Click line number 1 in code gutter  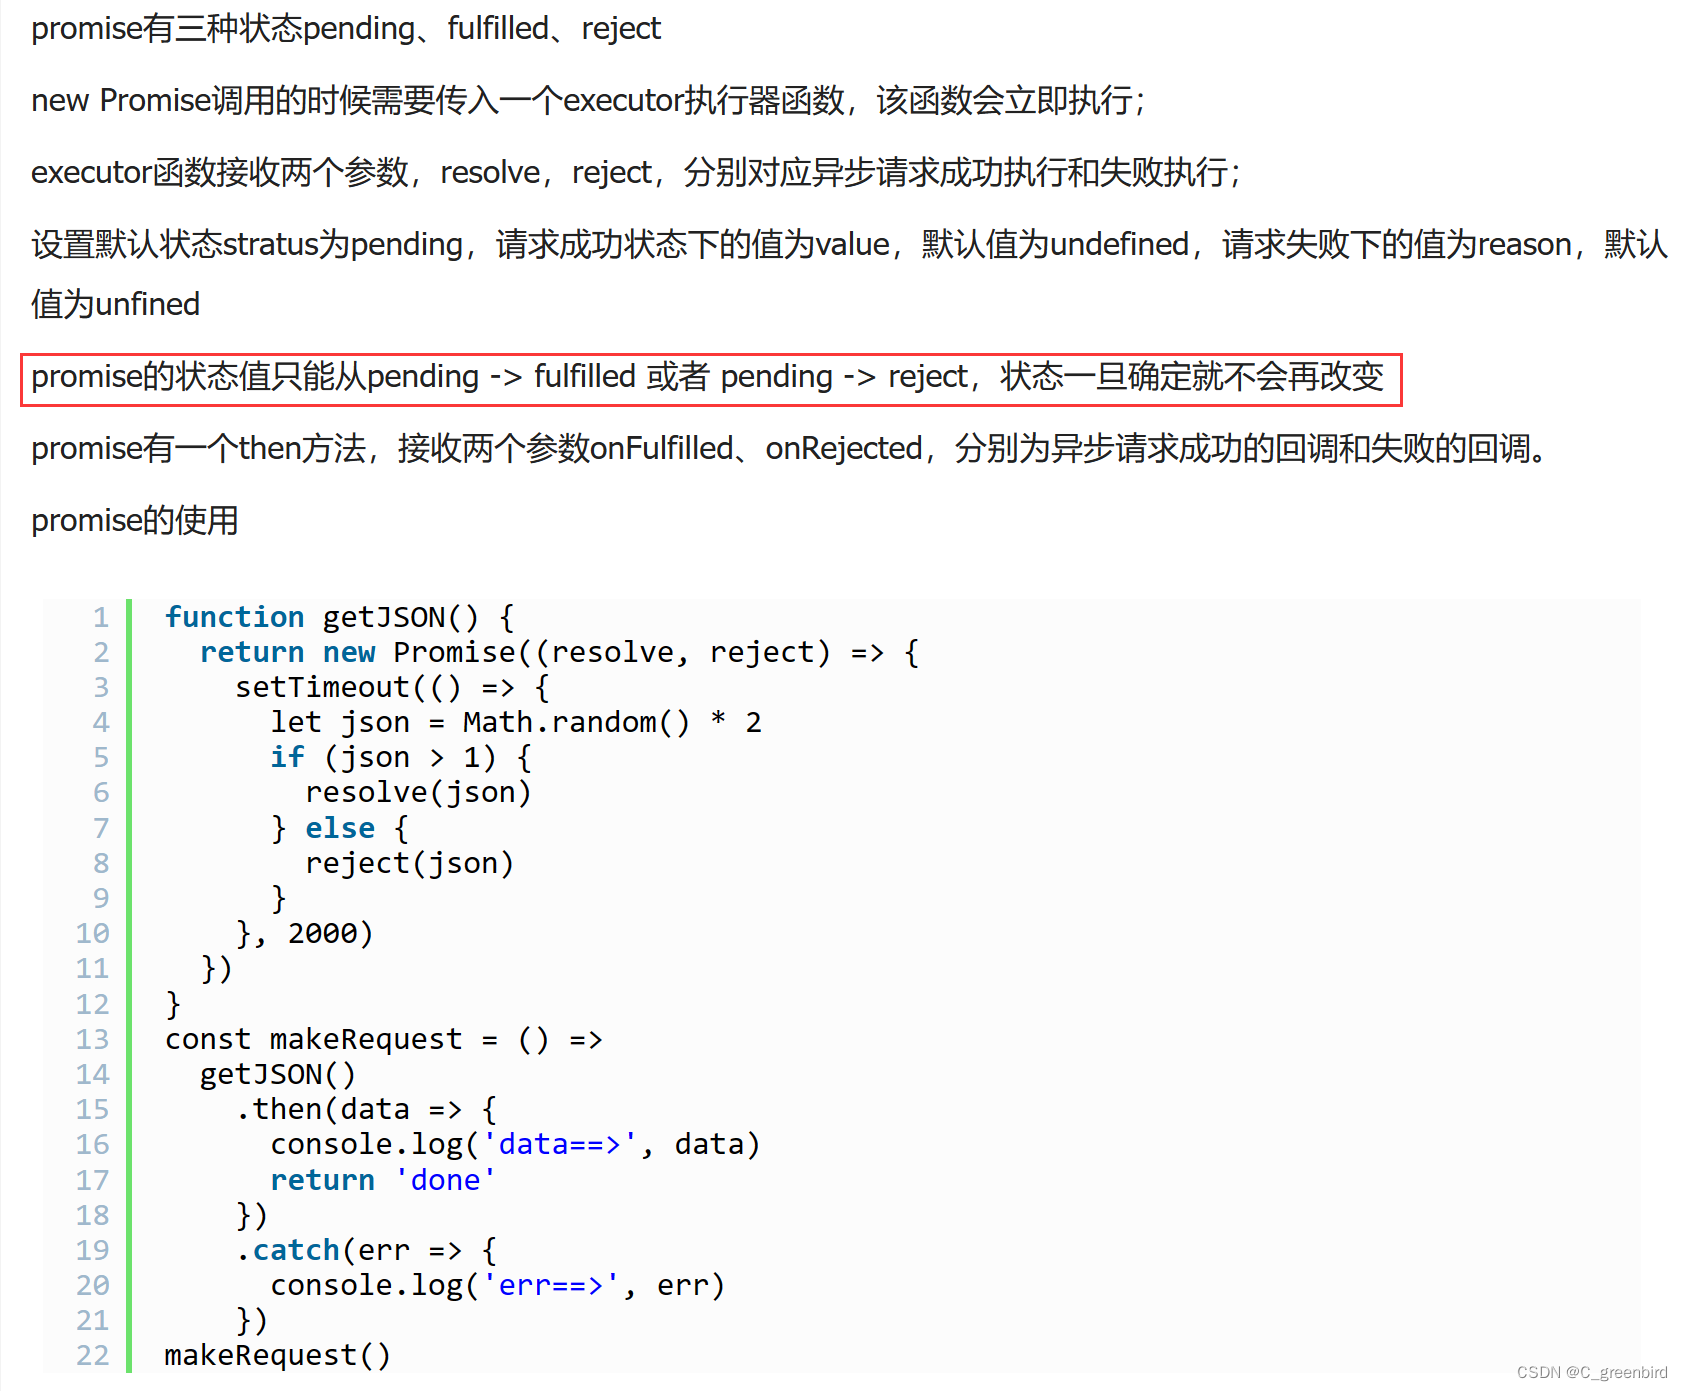(101, 617)
